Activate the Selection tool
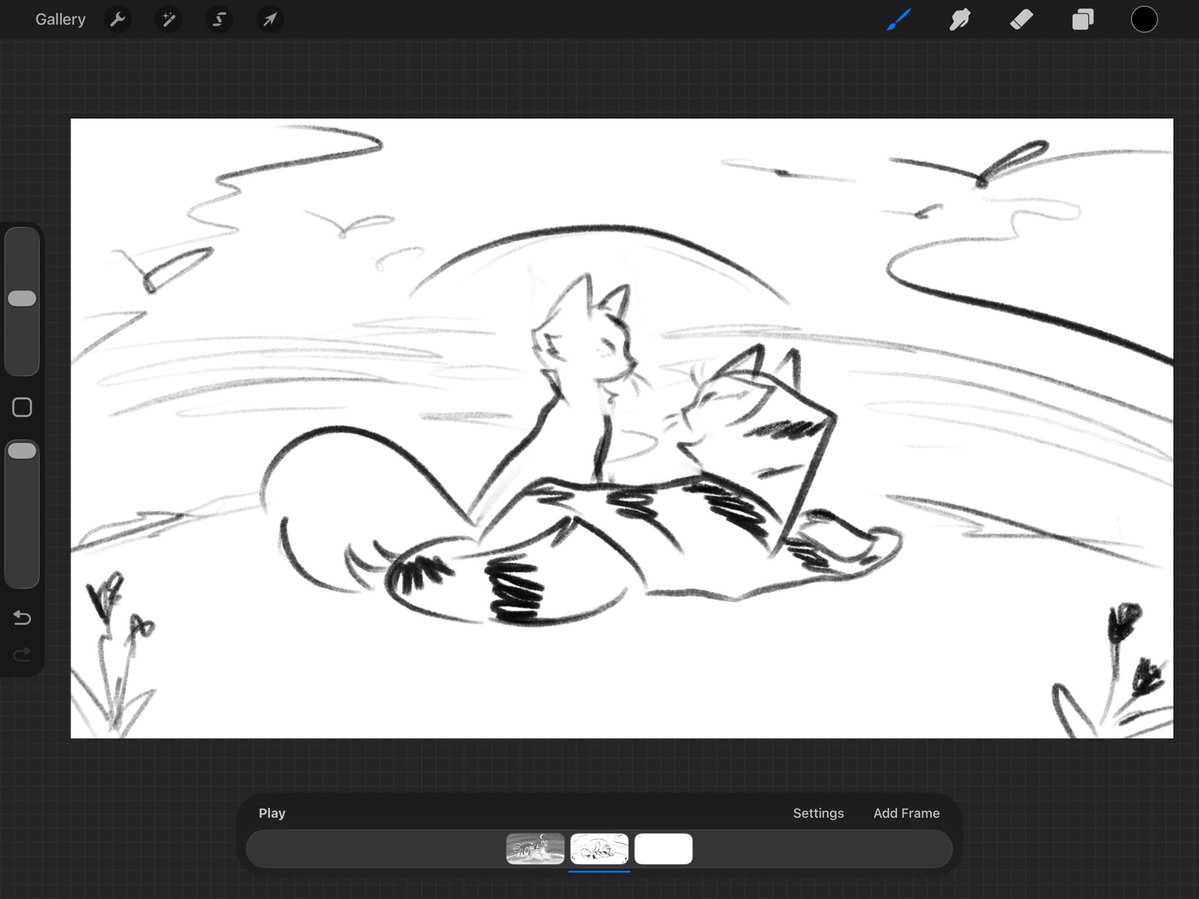Image resolution: width=1199 pixels, height=899 pixels. click(x=219, y=19)
